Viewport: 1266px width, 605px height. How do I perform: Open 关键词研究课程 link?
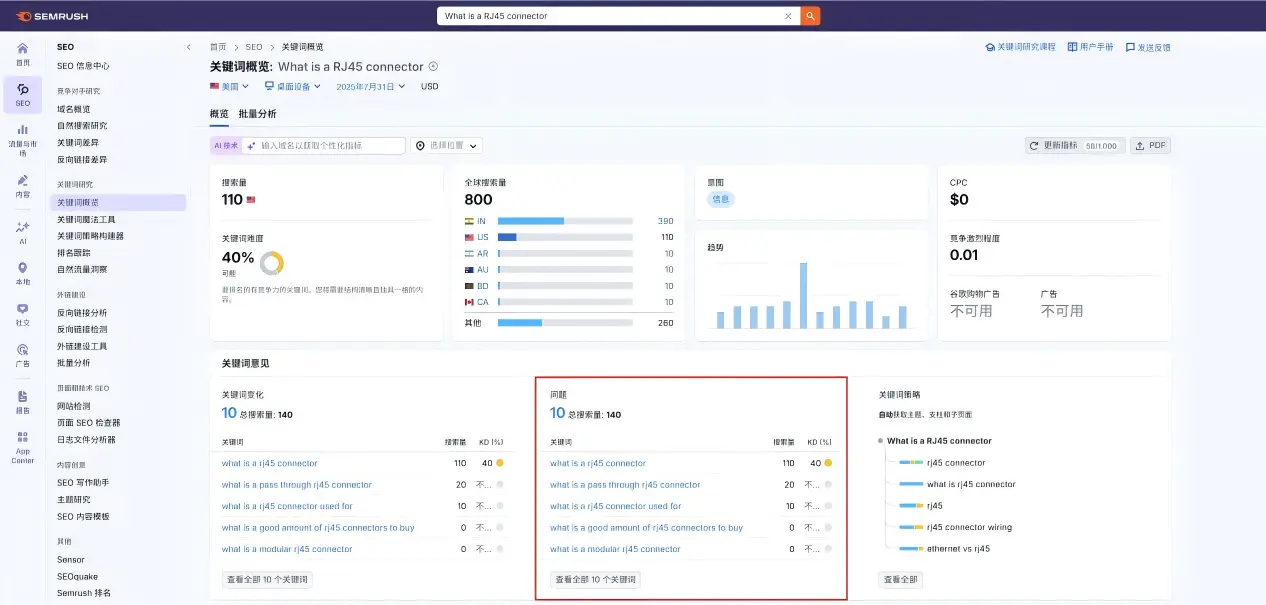click(1020, 47)
